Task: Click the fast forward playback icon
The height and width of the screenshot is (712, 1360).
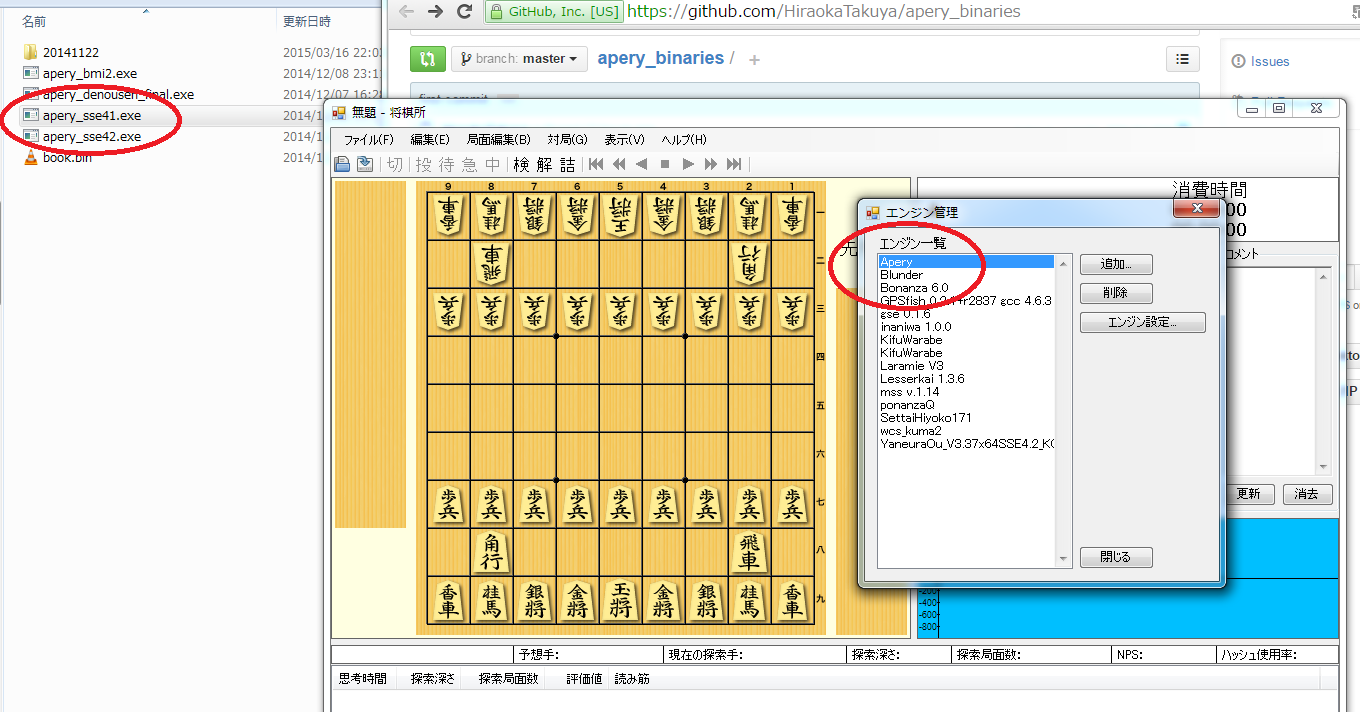Action: point(711,164)
